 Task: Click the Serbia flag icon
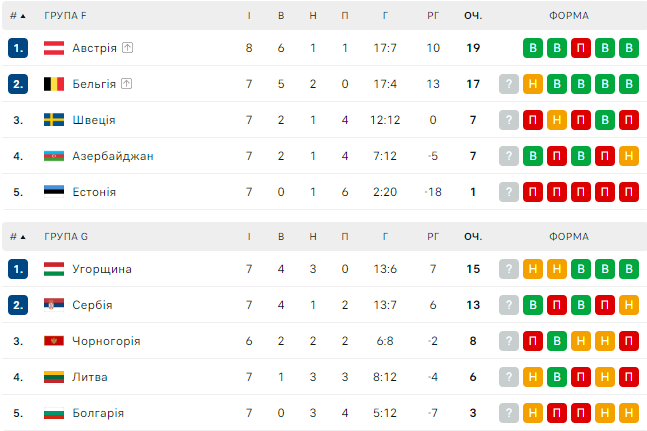(54, 305)
